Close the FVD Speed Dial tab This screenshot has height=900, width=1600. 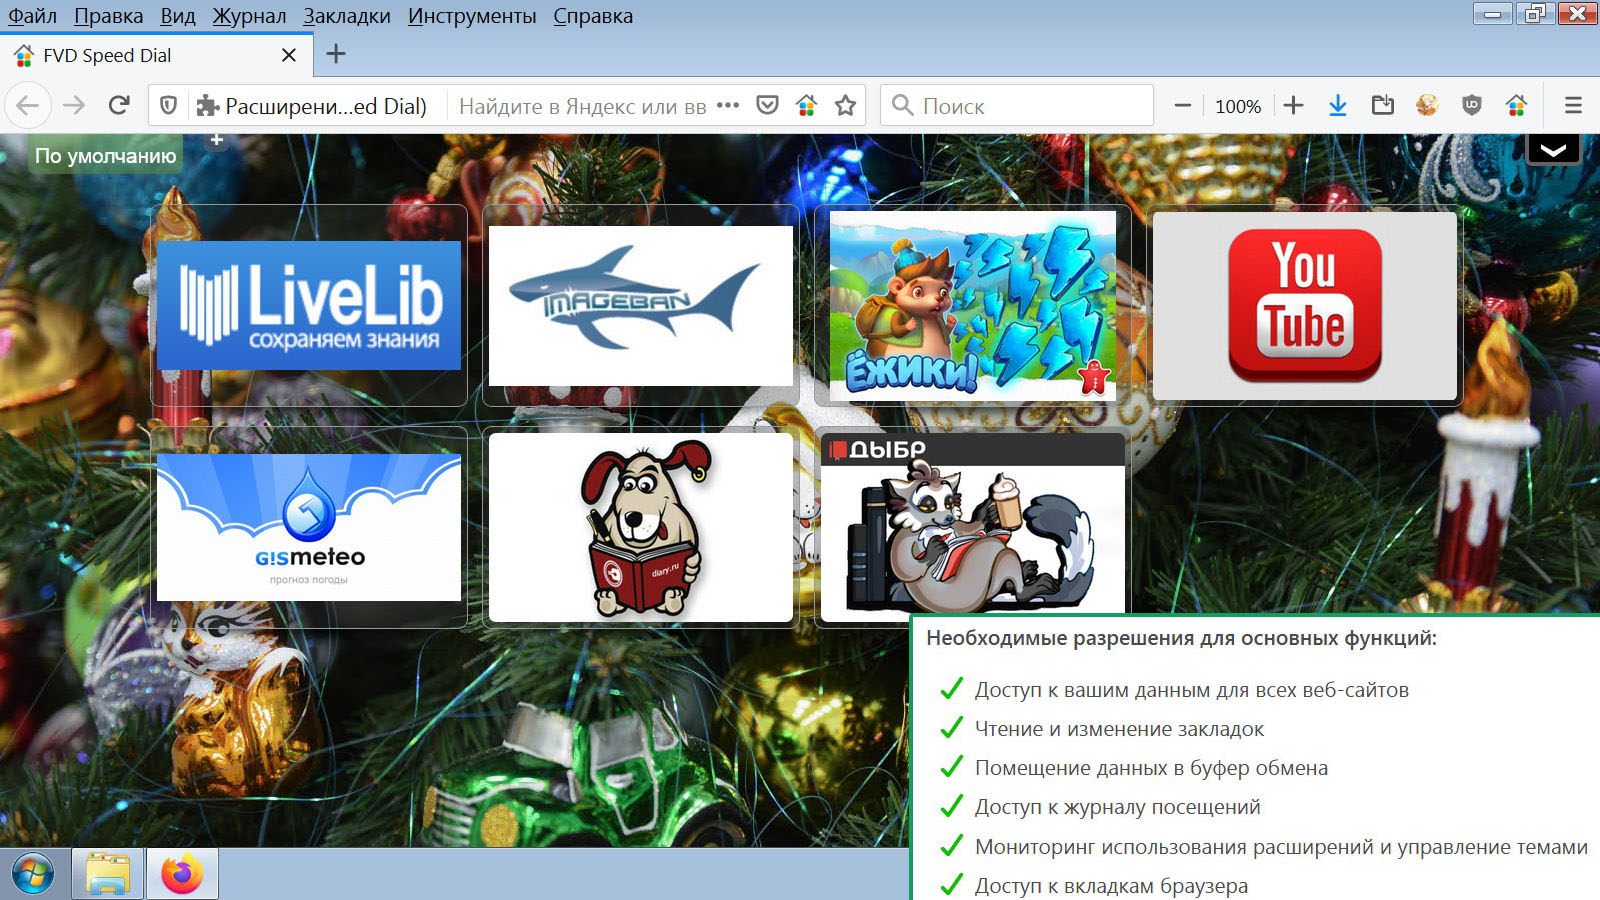tap(289, 55)
